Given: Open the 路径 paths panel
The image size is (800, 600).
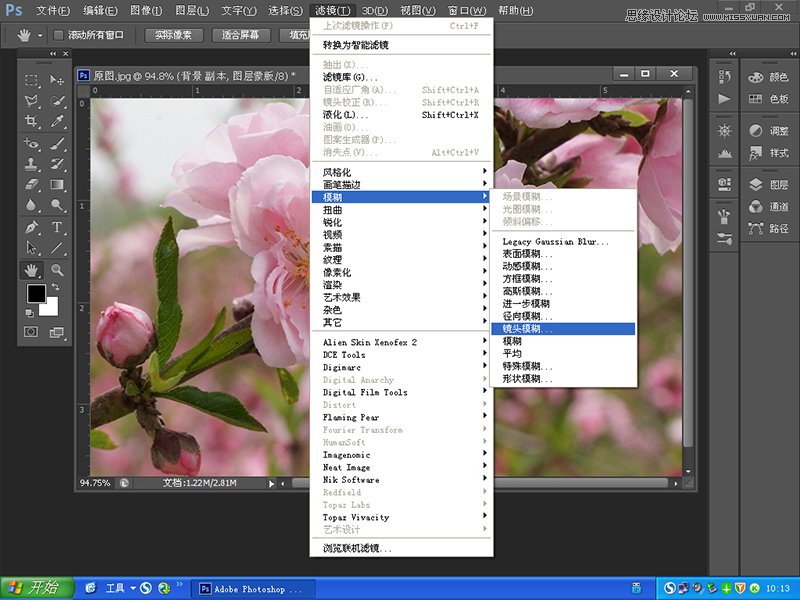Looking at the screenshot, I should click(x=768, y=229).
